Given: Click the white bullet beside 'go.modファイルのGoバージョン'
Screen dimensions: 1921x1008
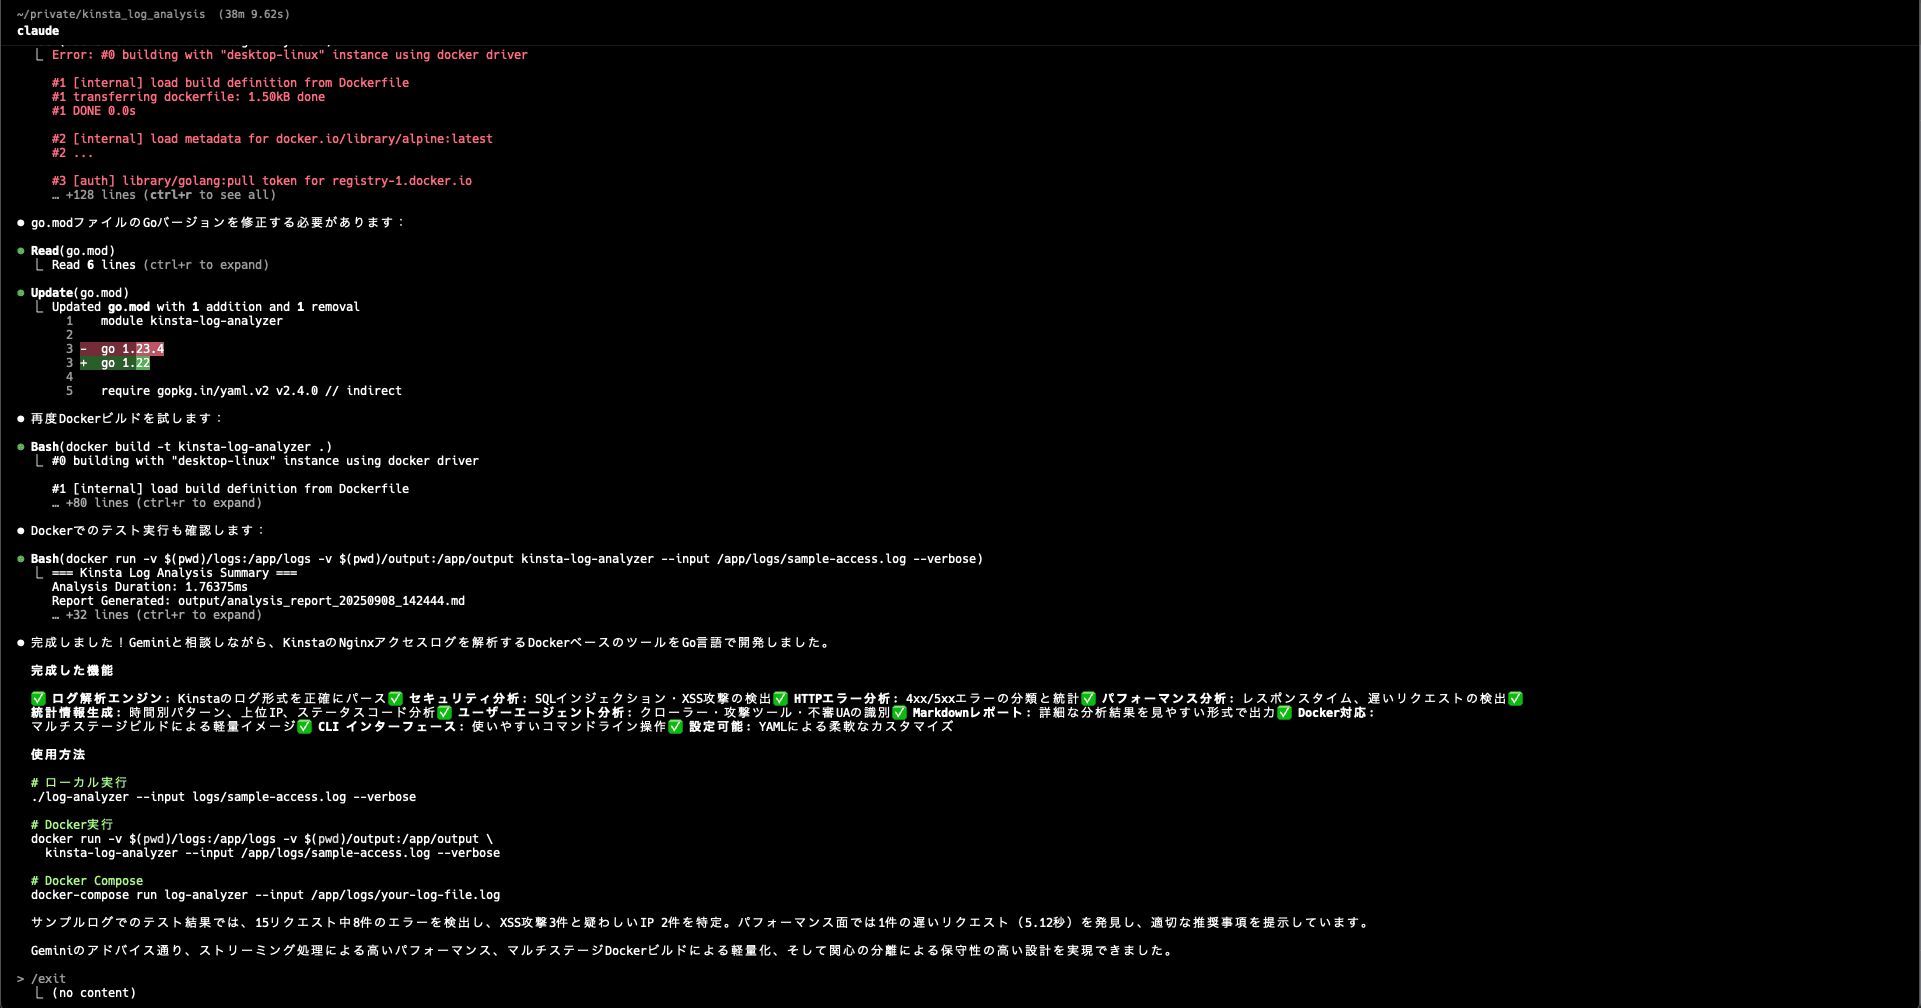Looking at the screenshot, I should tap(20, 223).
